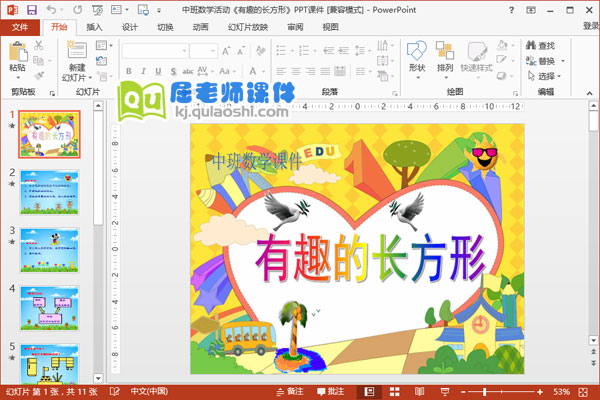
Task: Click the Paste clipboard icon
Action: coord(18,51)
